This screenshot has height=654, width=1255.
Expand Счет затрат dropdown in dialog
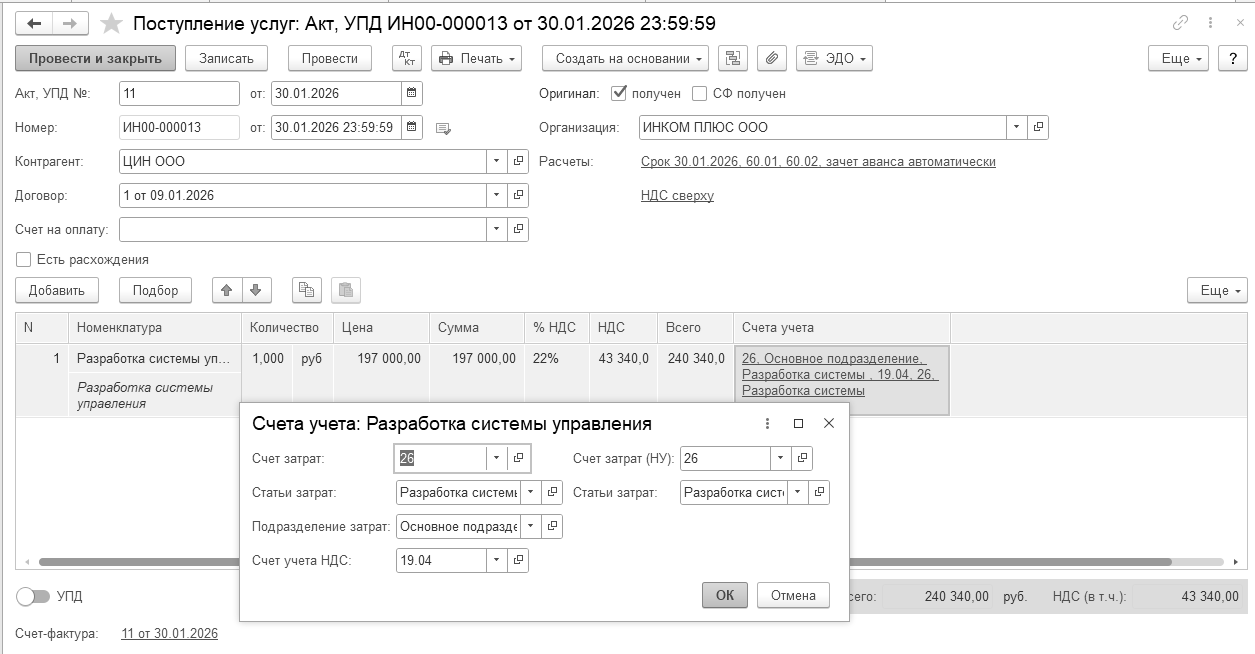[x=497, y=458]
